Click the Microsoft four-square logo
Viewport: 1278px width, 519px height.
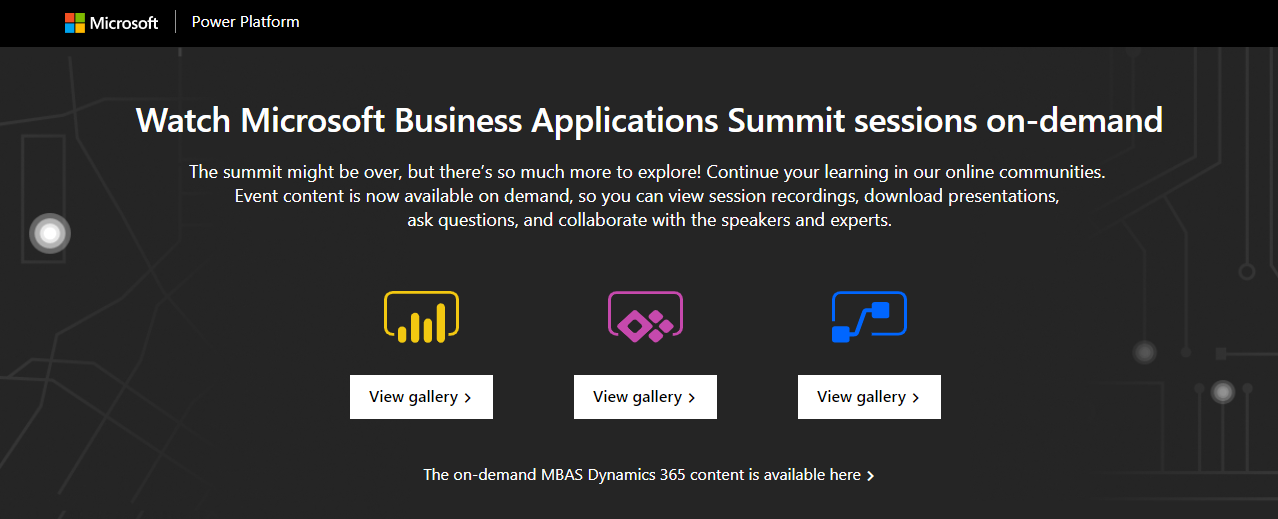coord(75,23)
